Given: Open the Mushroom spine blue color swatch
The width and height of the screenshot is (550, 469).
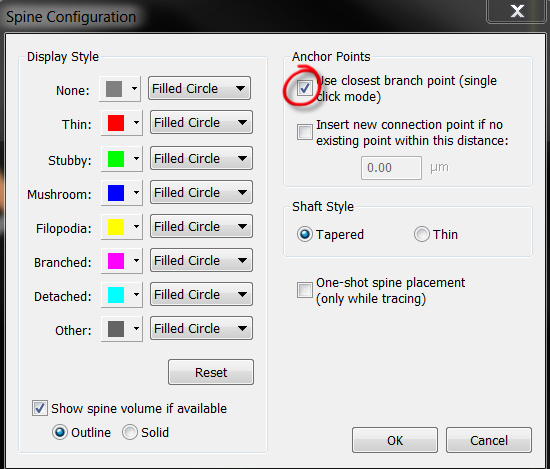Looking at the screenshot, I should 116,193.
